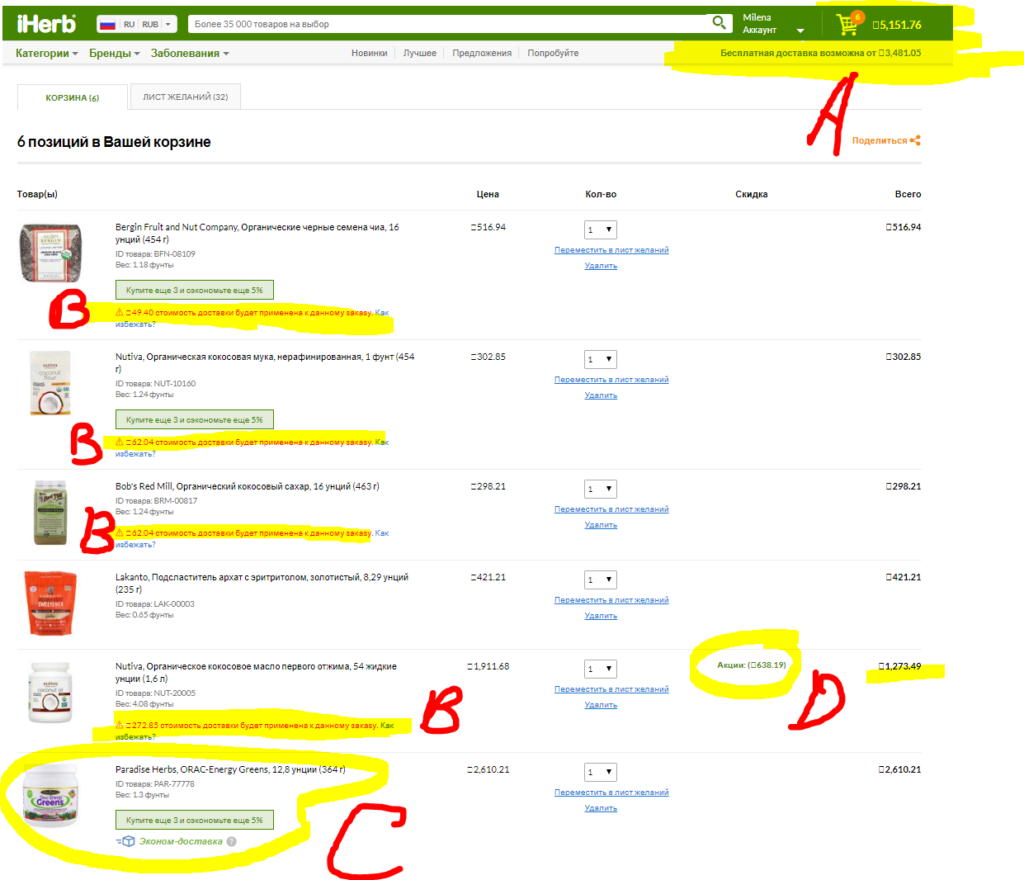Viewport: 1024px width, 880px height.
Task: Click the warning icon on Bergin chia seeds
Action: pyautogui.click(x=120, y=312)
